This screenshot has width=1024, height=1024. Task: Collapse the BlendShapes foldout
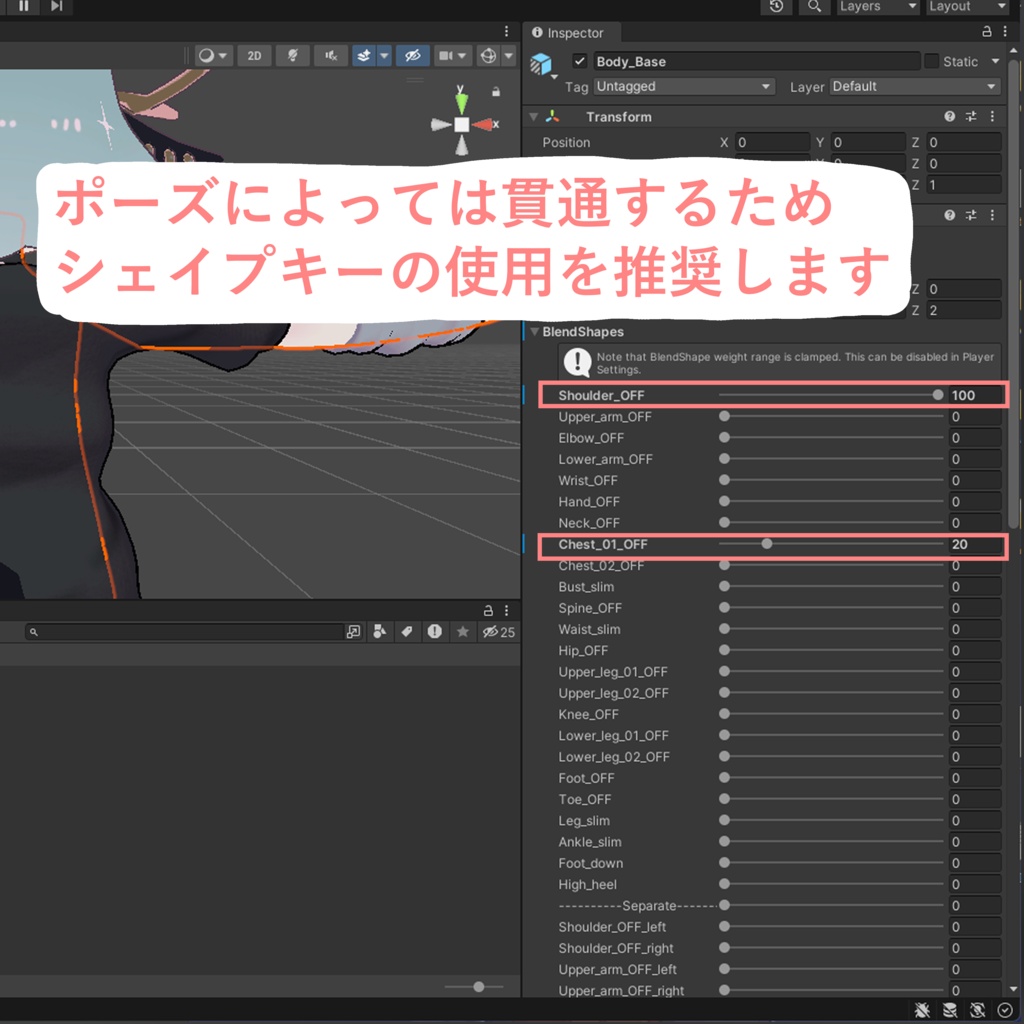coord(535,332)
